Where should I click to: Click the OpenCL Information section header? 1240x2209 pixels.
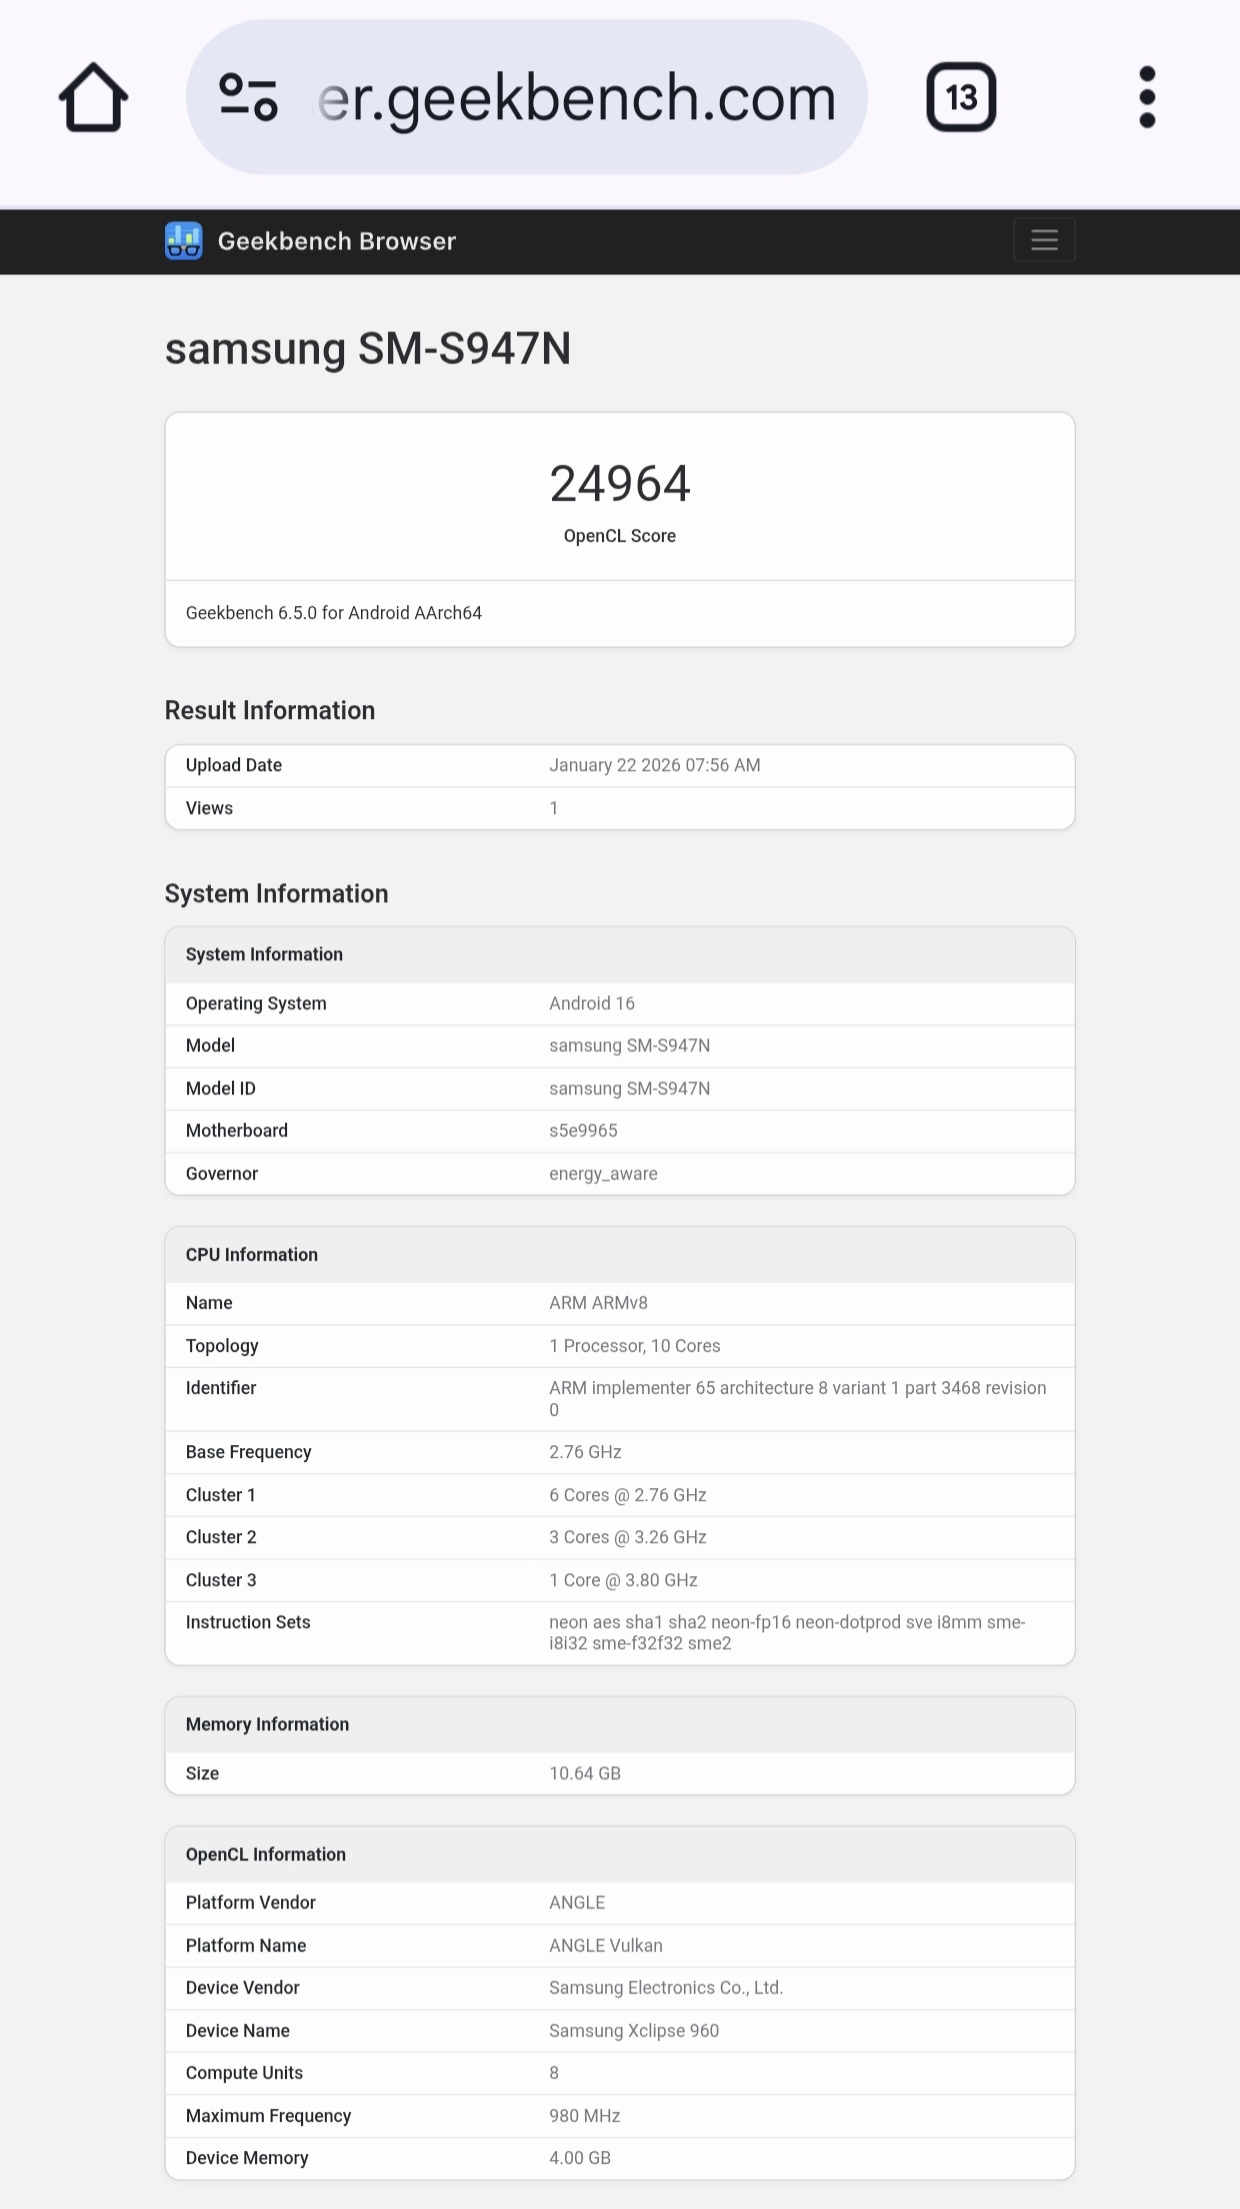click(x=266, y=1854)
